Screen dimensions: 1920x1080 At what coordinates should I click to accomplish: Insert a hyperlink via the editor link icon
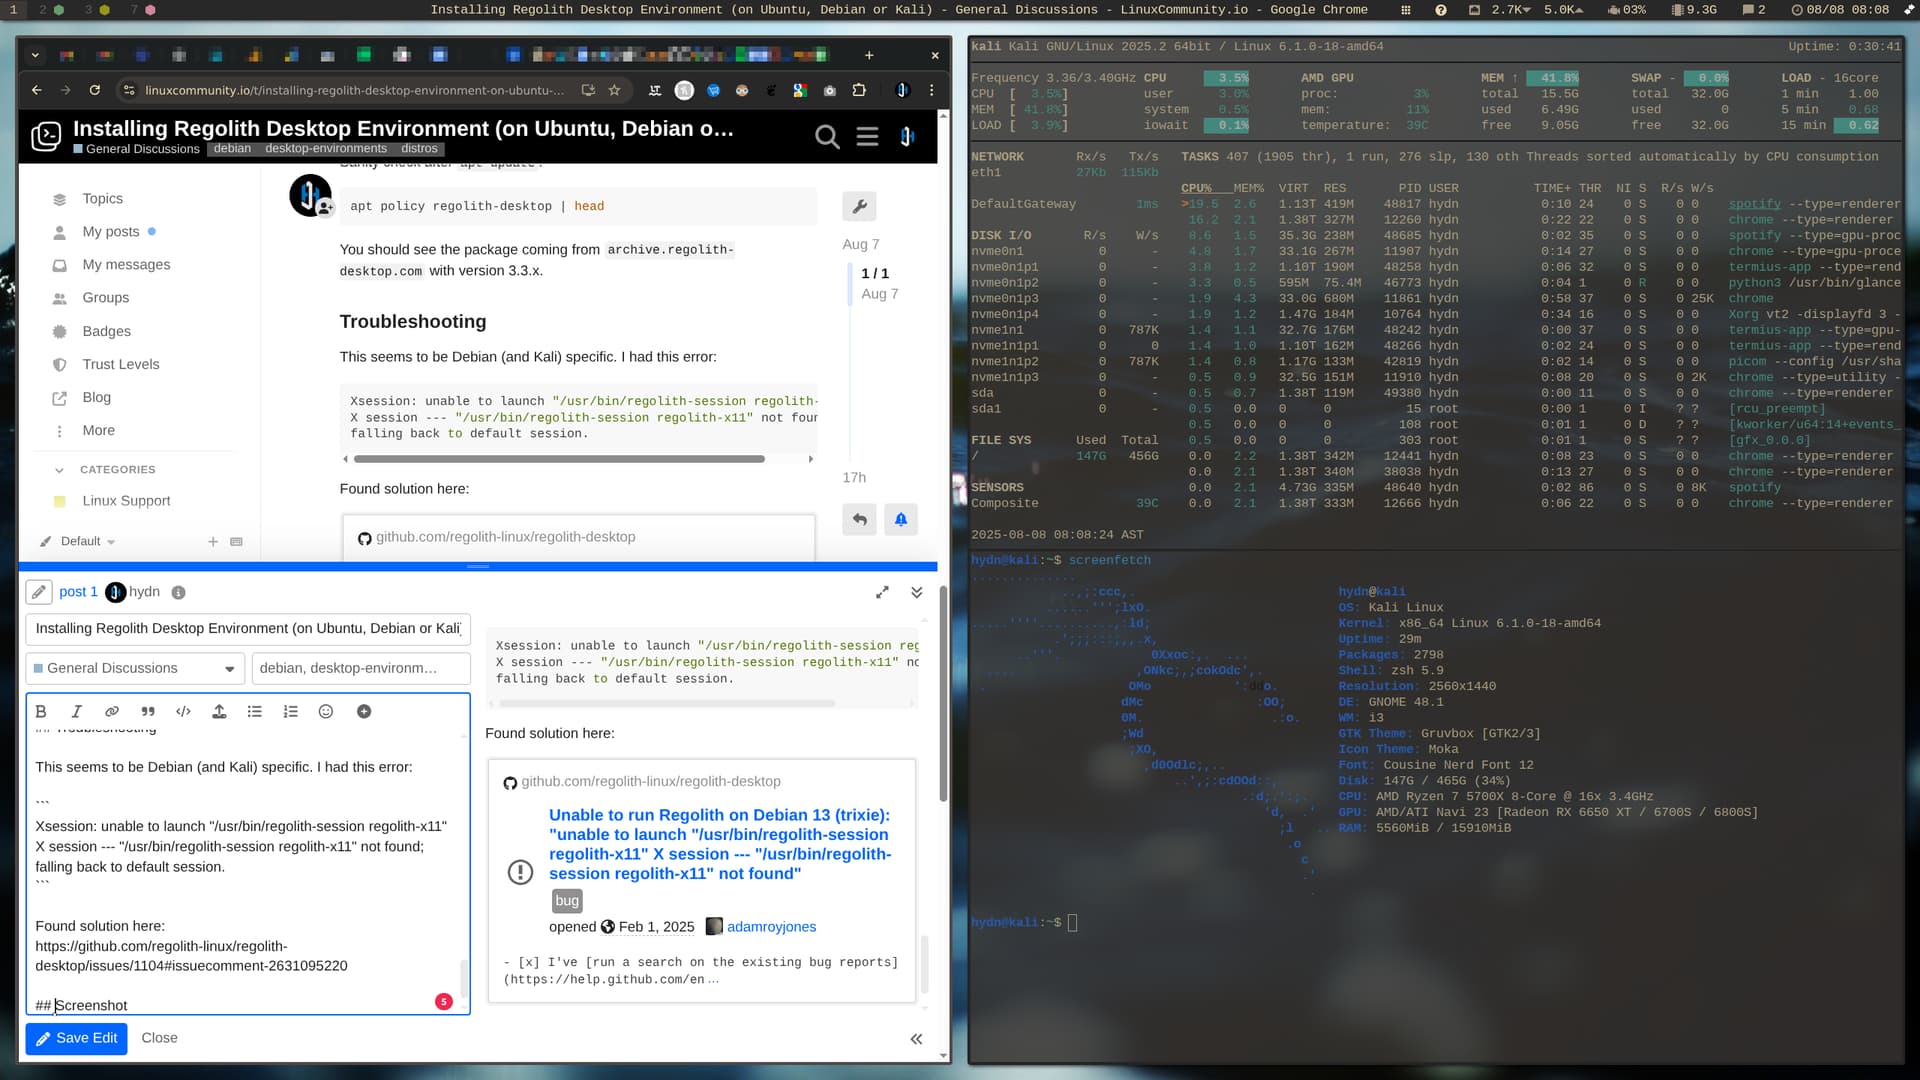click(112, 711)
